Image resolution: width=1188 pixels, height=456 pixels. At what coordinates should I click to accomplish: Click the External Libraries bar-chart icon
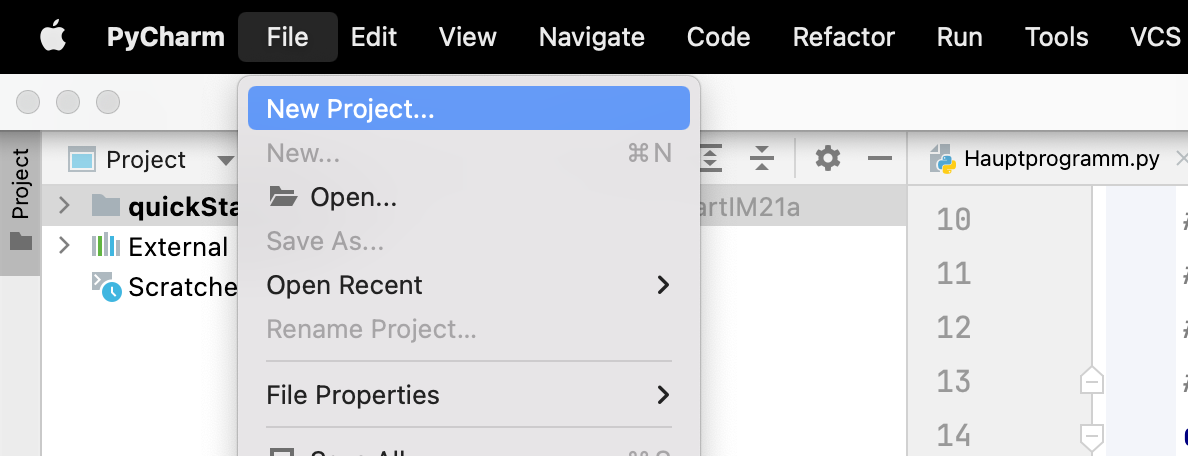pyautogui.click(x=105, y=246)
